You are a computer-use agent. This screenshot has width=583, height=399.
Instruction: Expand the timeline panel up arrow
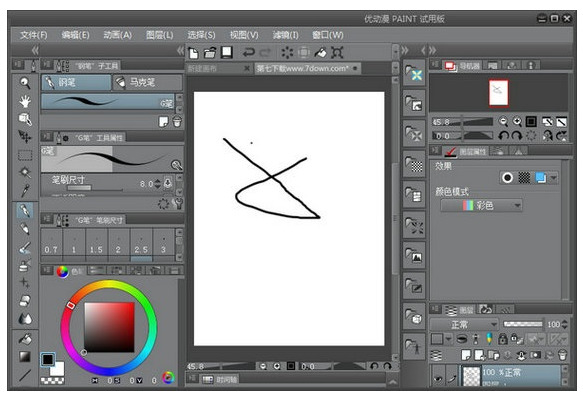point(393,381)
